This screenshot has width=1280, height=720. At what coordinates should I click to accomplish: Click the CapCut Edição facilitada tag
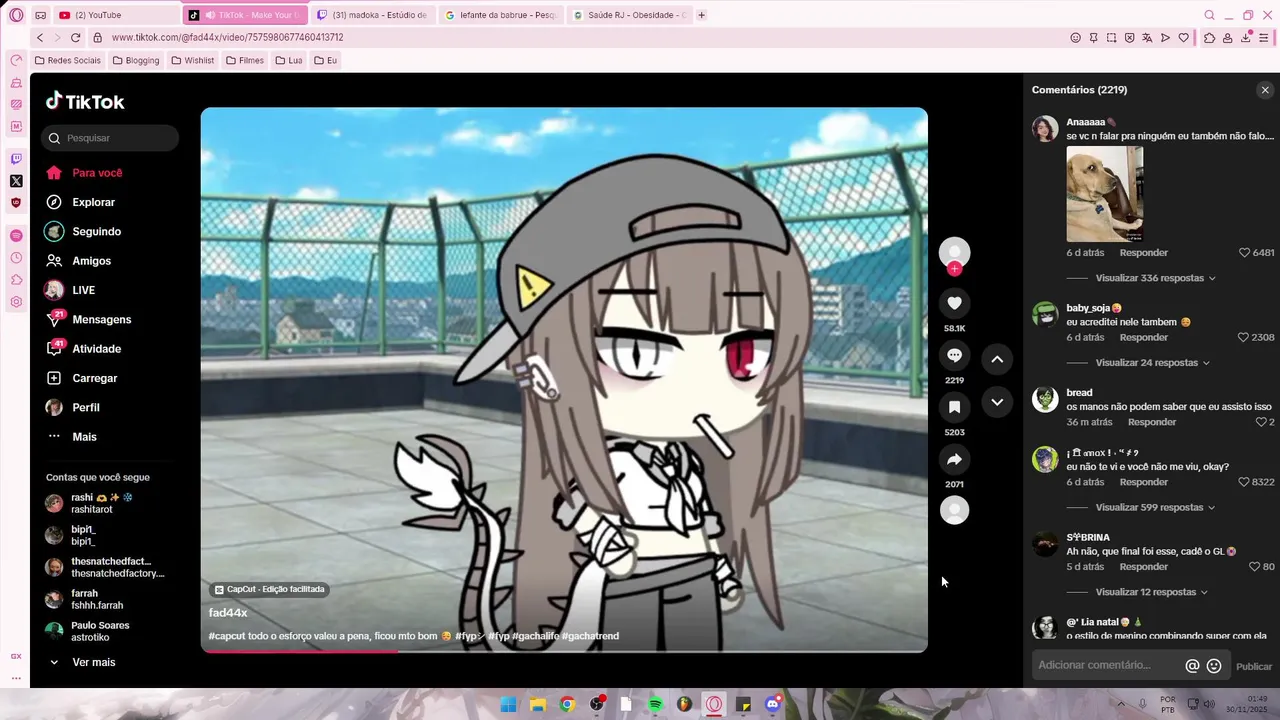tap(270, 590)
